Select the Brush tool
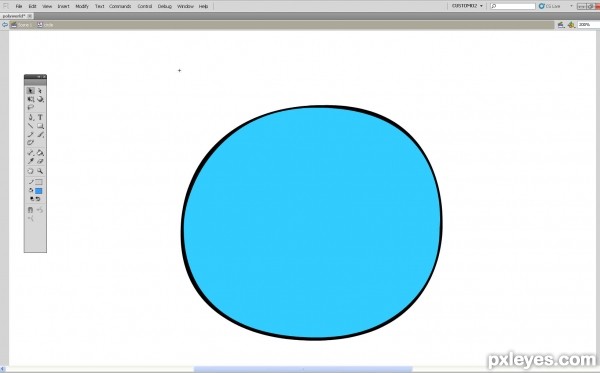This screenshot has height=373, width=600. coord(40,134)
